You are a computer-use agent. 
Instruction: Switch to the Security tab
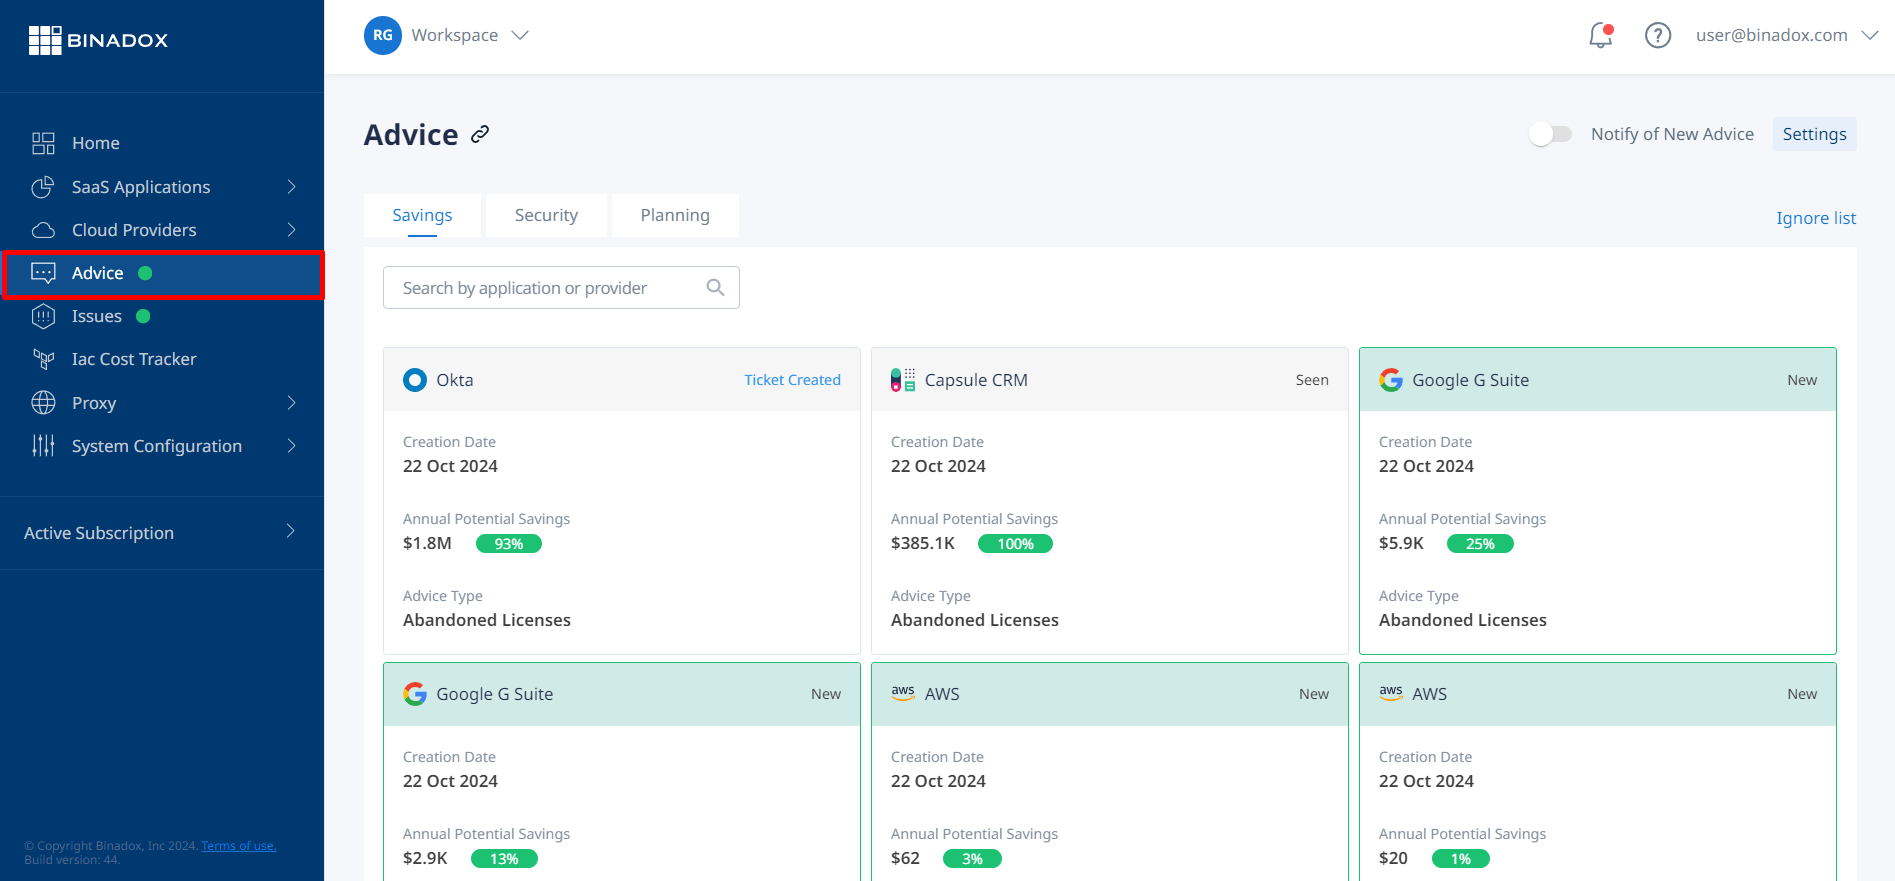[x=546, y=215]
